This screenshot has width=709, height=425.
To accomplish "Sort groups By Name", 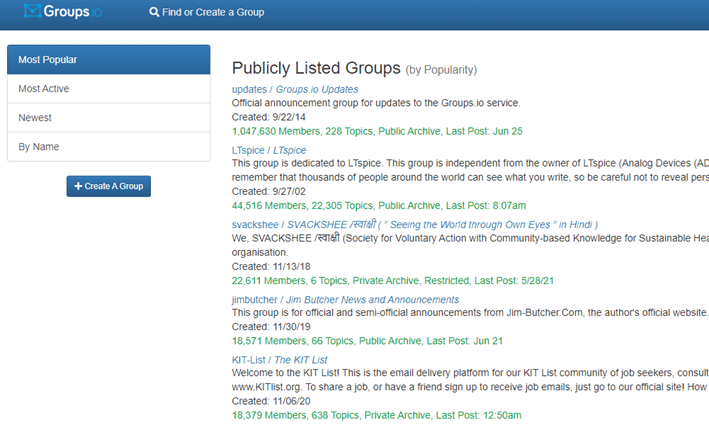I will pyautogui.click(x=109, y=146).
